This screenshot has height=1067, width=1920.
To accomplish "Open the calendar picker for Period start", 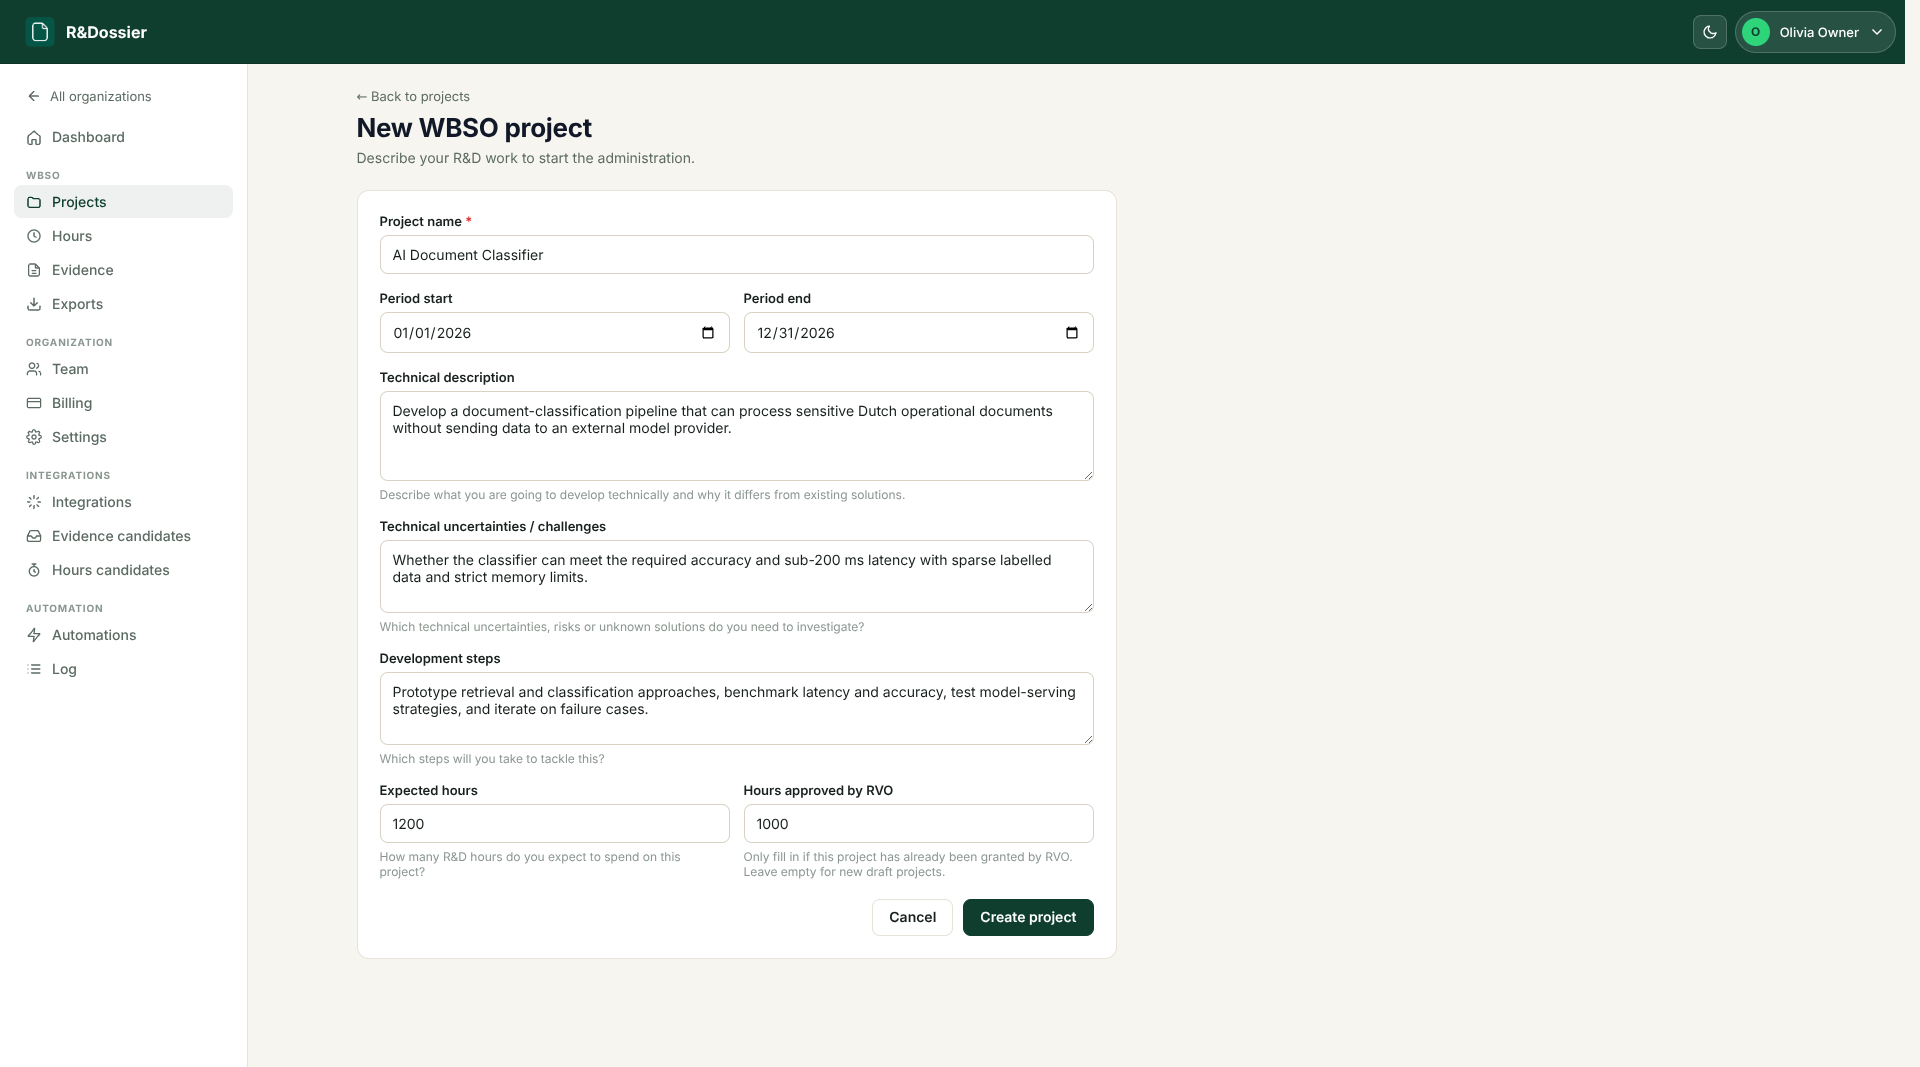I will [708, 333].
